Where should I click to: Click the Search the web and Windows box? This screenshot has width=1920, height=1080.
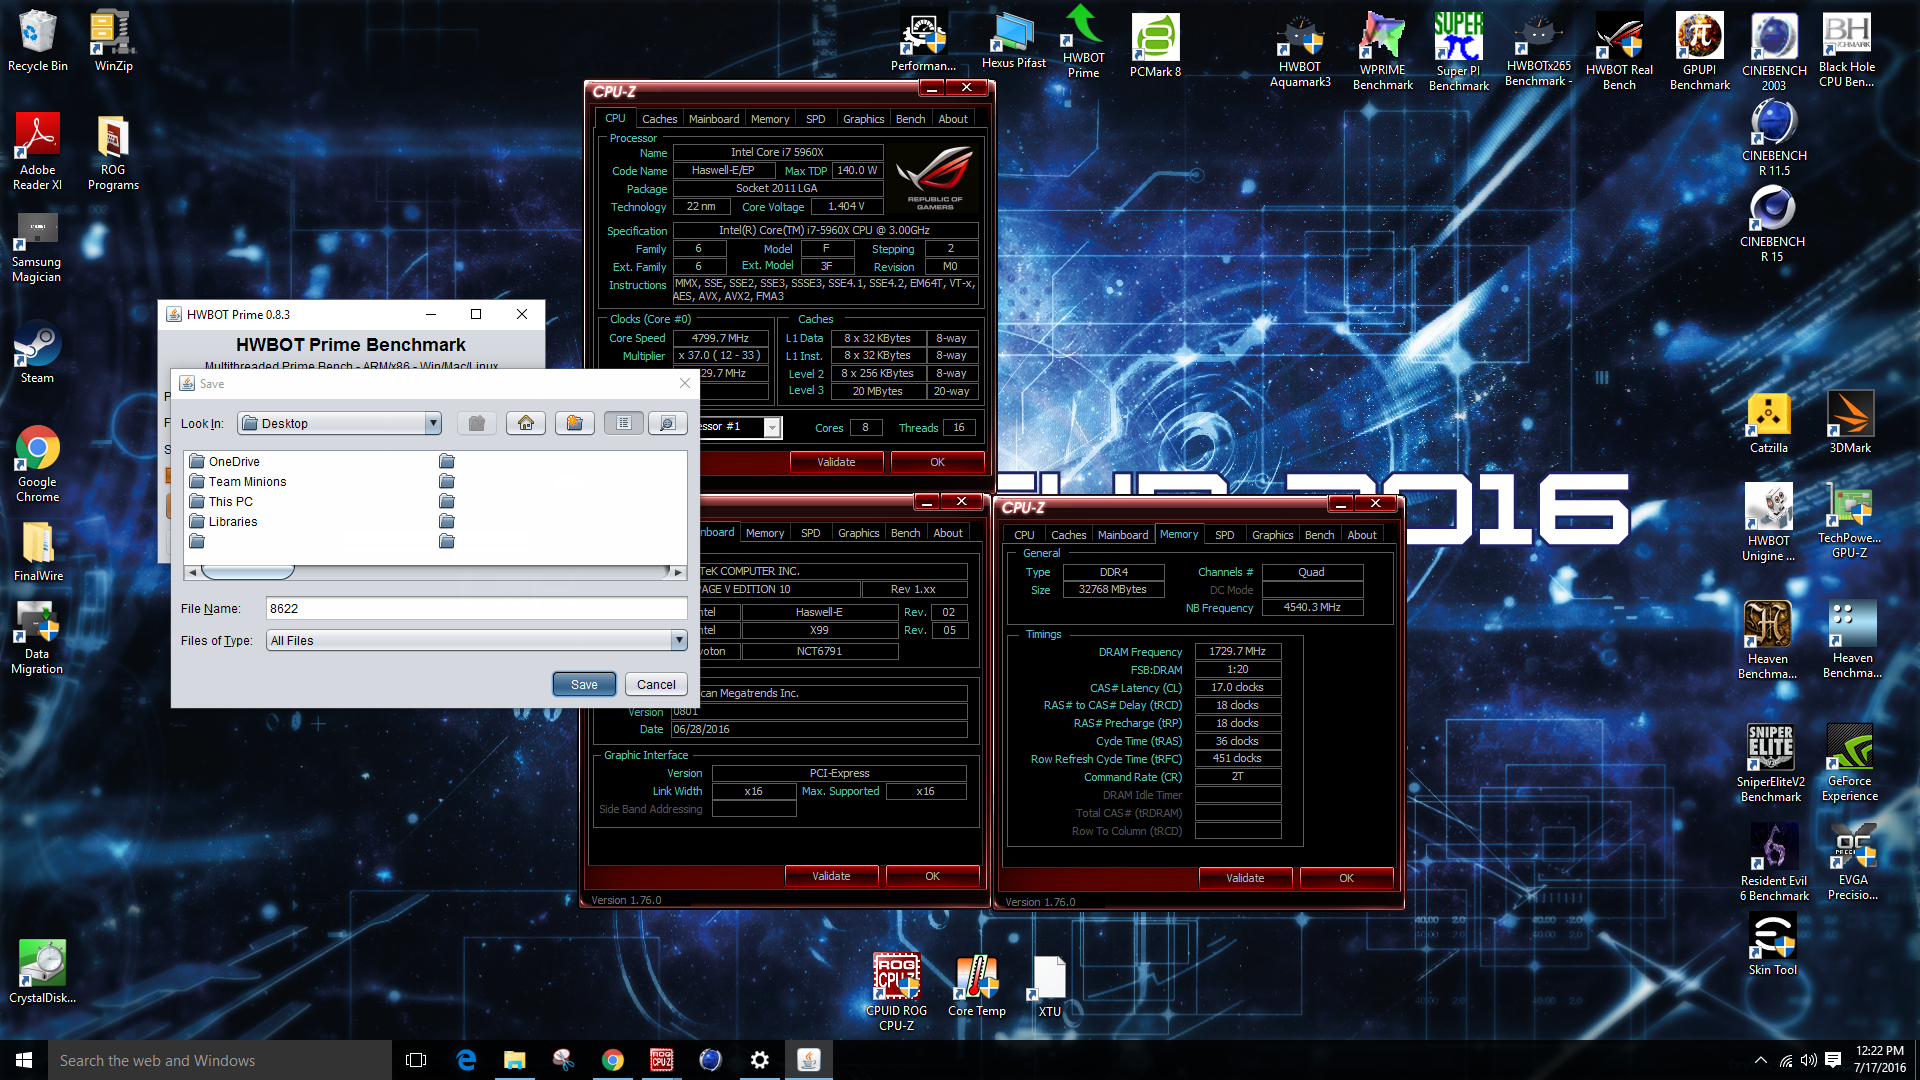220,1060
